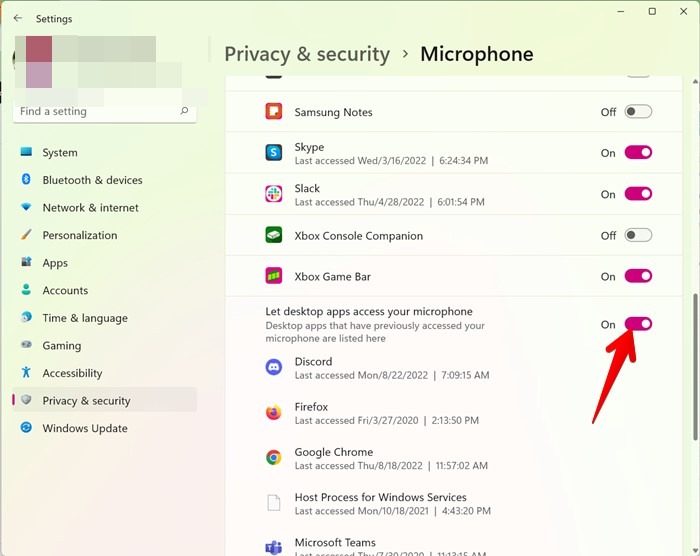Click the back arrow button
Screen dimensions: 700x556
pyautogui.click(x=17, y=18)
